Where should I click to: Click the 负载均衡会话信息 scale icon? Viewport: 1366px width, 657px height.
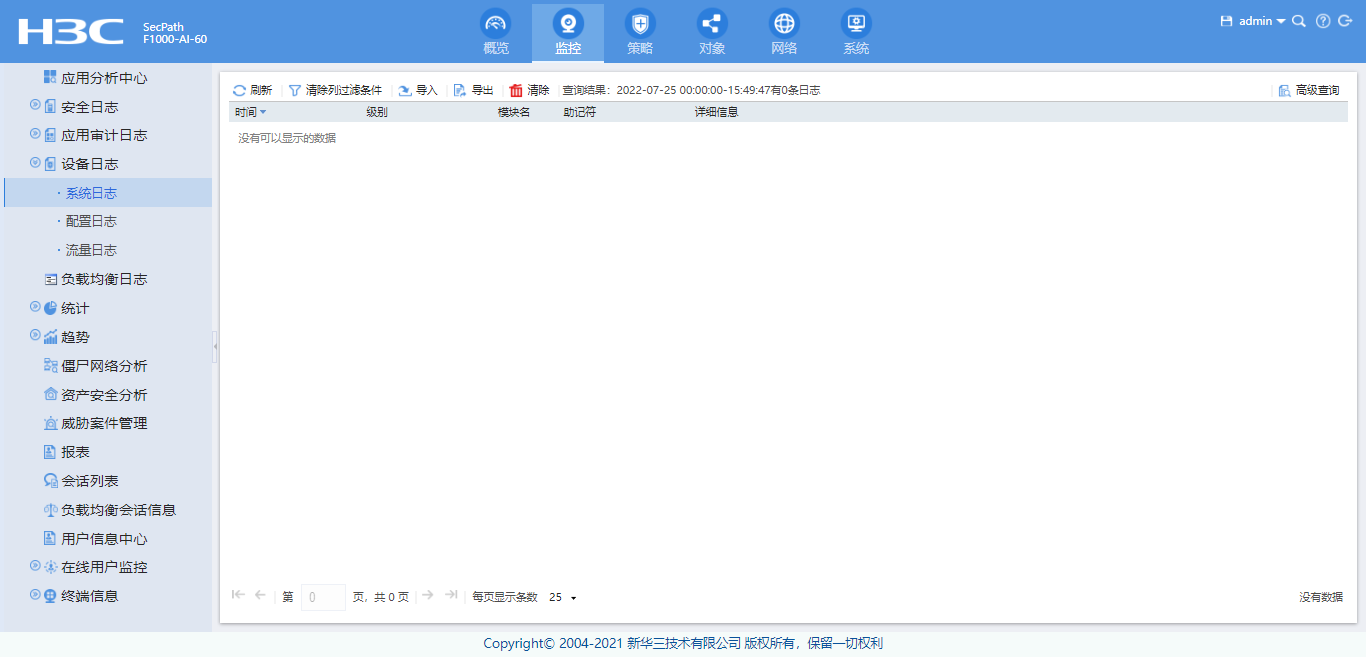51,510
